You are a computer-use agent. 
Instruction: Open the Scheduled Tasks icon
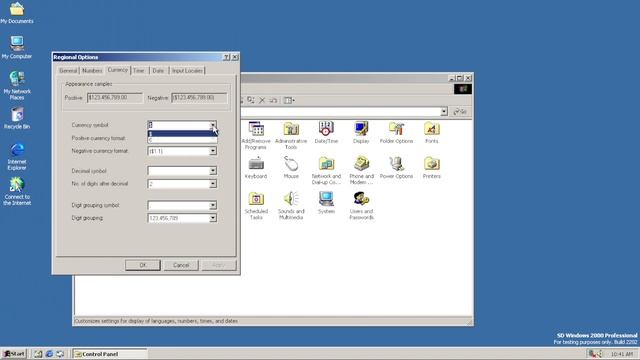(x=256, y=205)
